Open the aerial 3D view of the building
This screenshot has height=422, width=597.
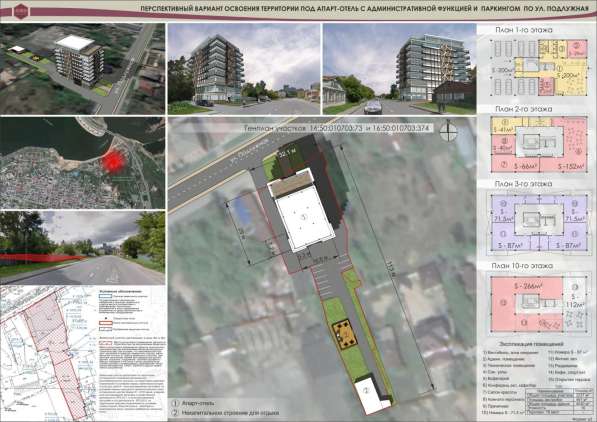click(x=83, y=69)
